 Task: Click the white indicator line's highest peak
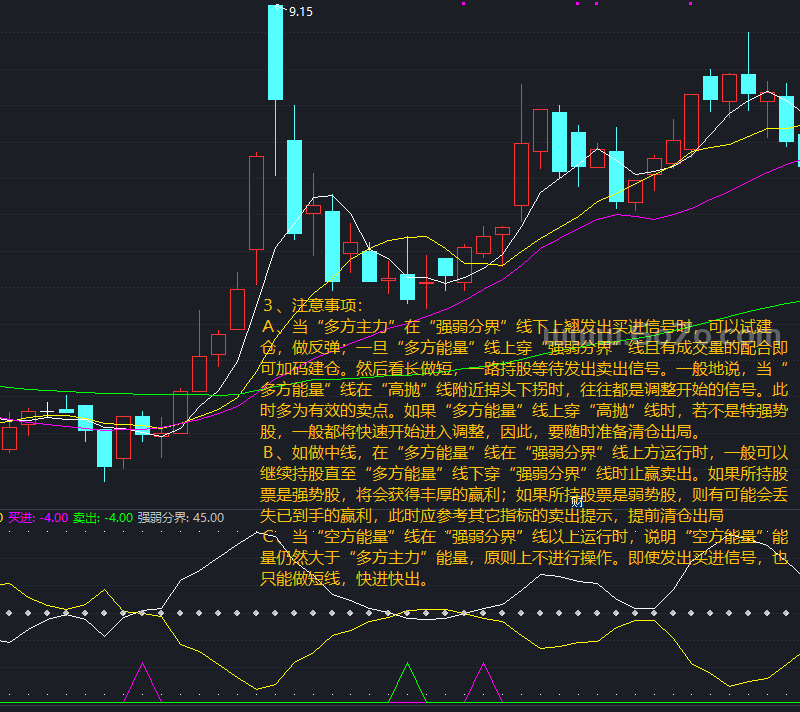[258, 532]
